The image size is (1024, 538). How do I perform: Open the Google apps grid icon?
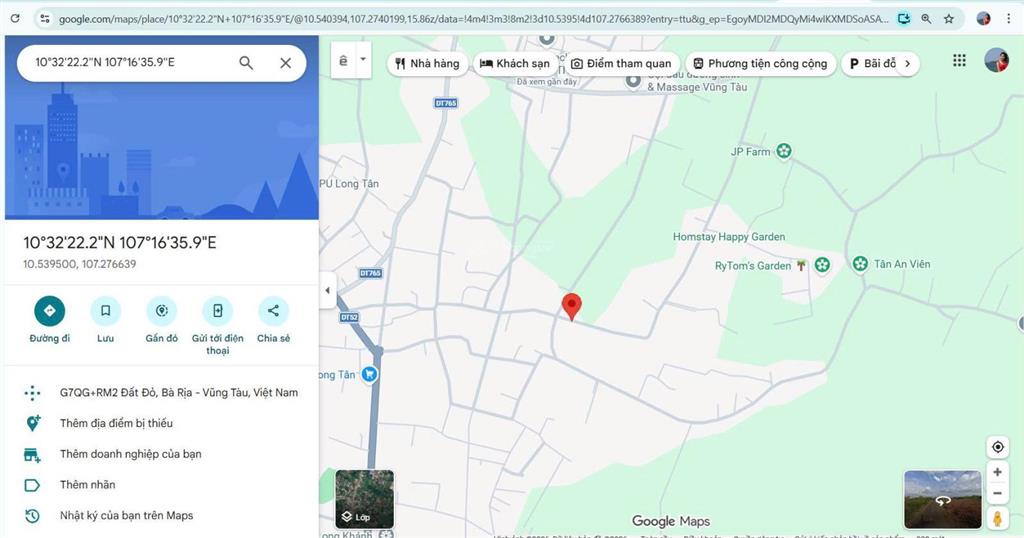[x=959, y=61]
